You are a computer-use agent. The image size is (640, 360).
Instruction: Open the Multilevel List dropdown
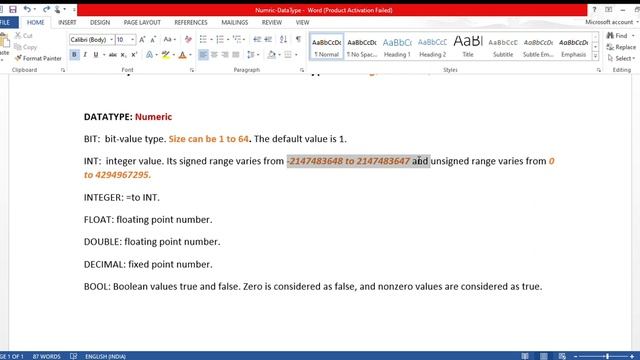tap(244, 40)
